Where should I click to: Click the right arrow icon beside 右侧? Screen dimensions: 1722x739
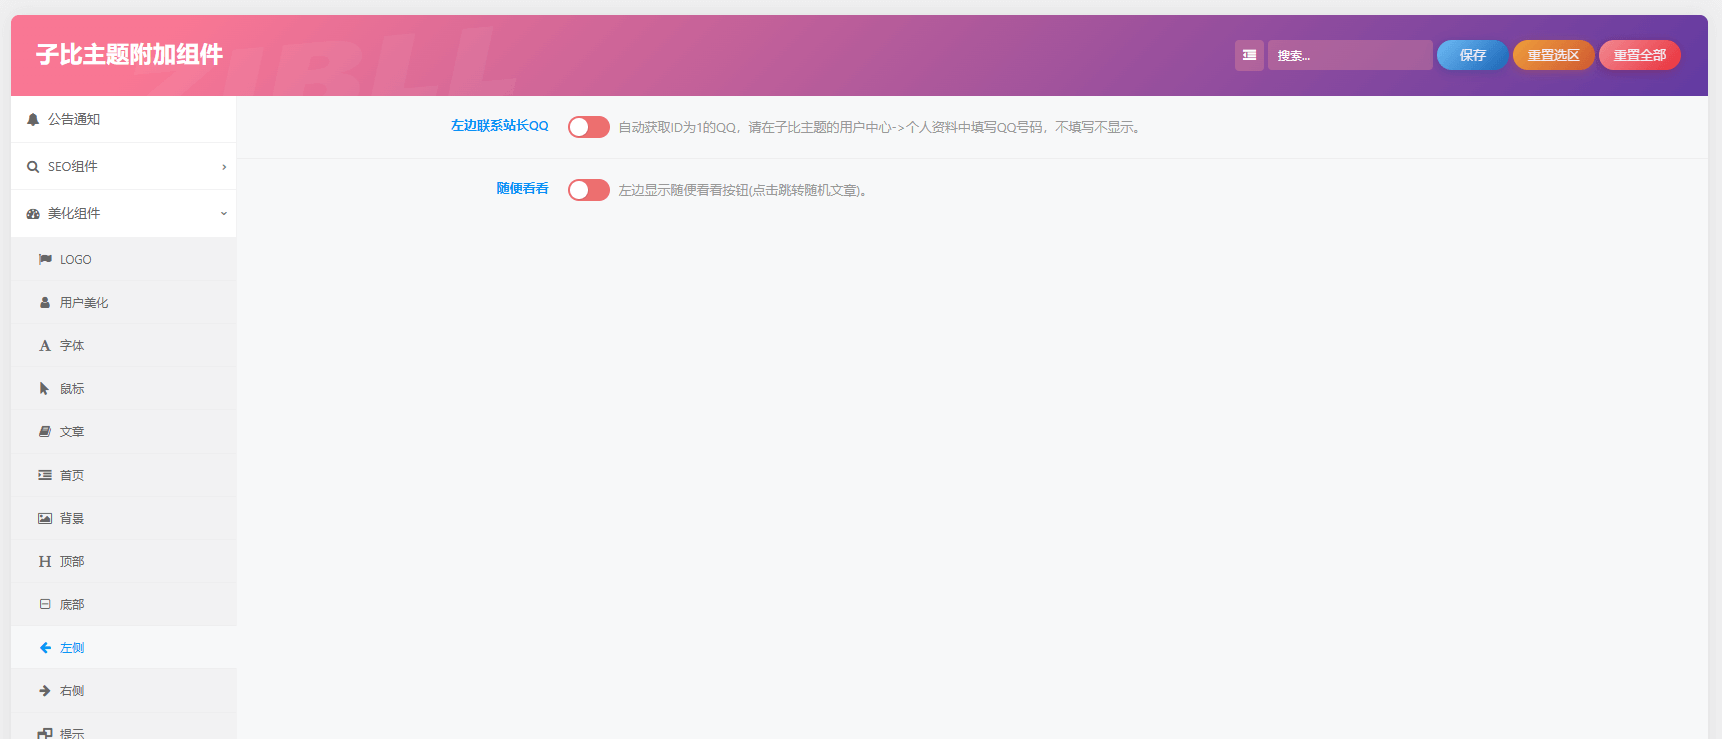click(45, 691)
